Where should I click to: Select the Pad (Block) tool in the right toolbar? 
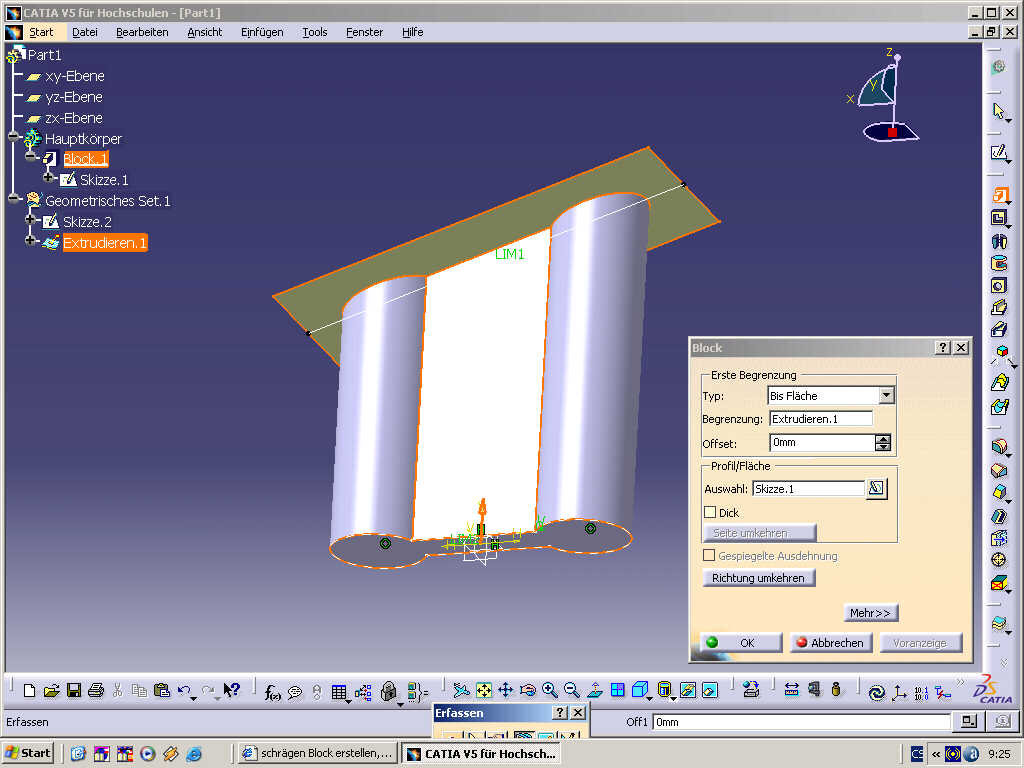tap(999, 195)
